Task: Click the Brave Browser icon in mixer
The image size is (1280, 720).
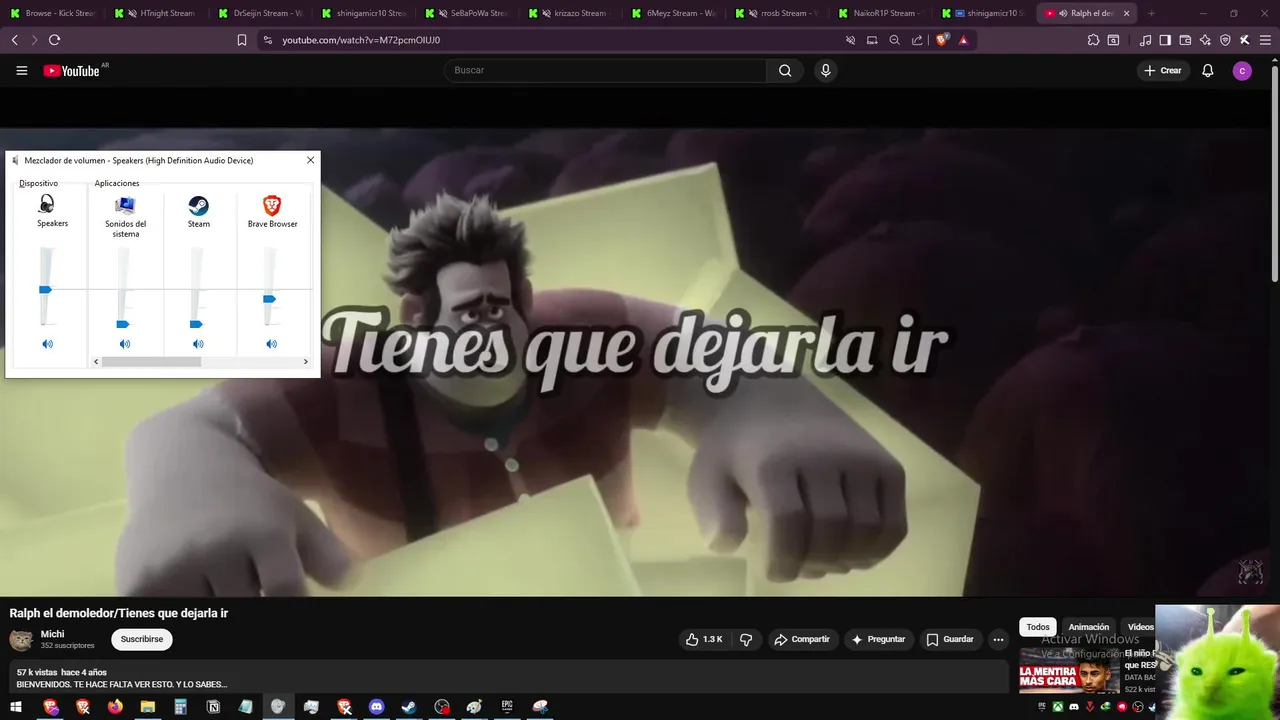Action: 272,205
